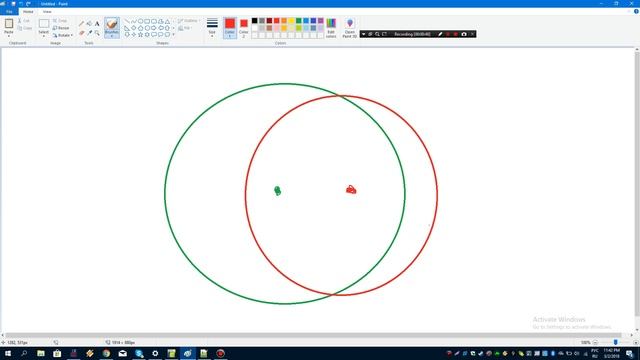Click the Undo arrow in the title bar
Image resolution: width=640 pixels, height=360 pixels.
click(x=21, y=4)
